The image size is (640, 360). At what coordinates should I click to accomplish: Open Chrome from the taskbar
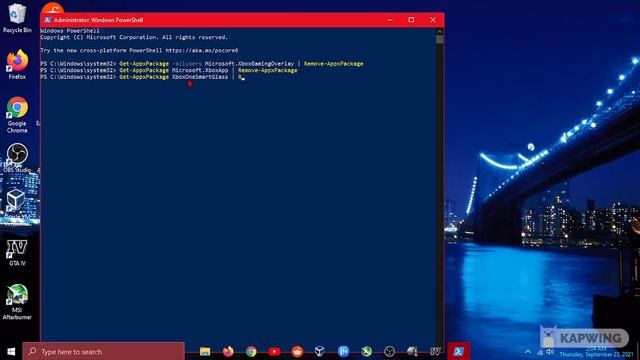(x=251, y=351)
